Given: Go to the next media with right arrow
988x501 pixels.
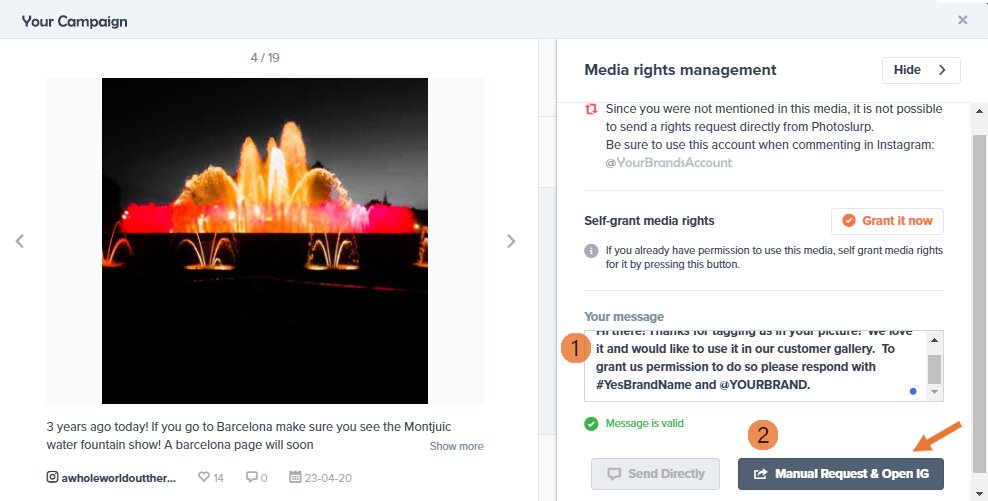Looking at the screenshot, I should [x=511, y=241].
